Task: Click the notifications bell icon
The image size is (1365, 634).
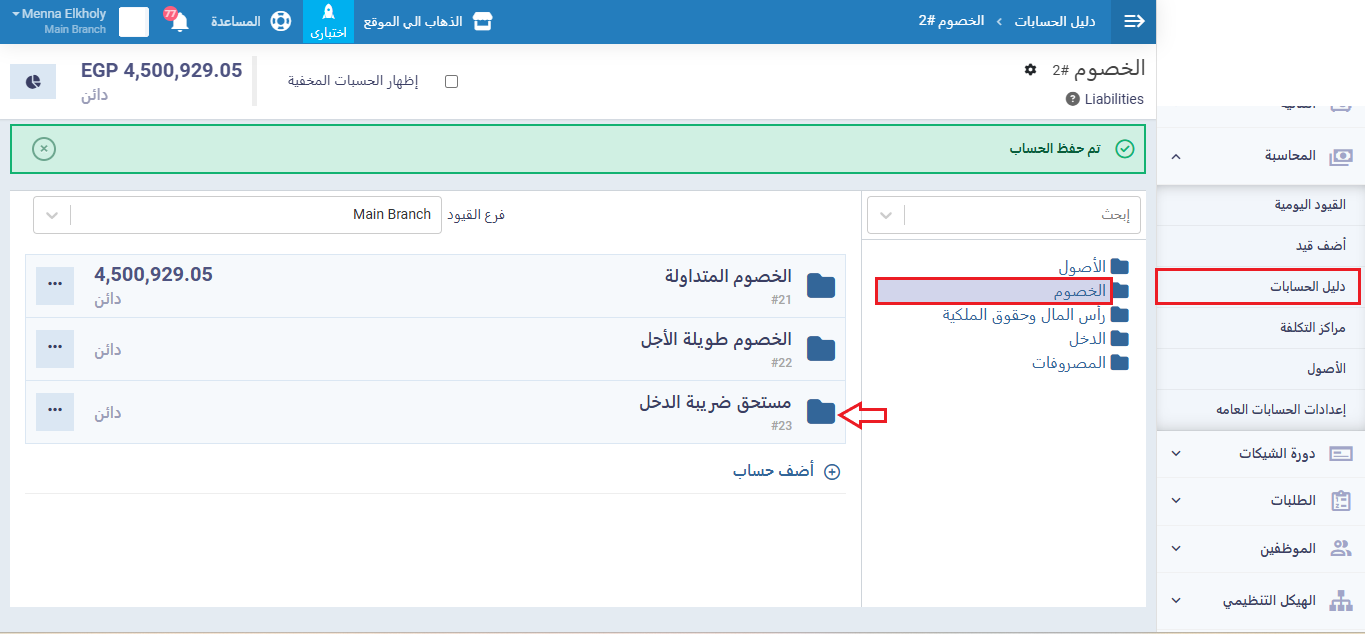Action: tap(180, 22)
